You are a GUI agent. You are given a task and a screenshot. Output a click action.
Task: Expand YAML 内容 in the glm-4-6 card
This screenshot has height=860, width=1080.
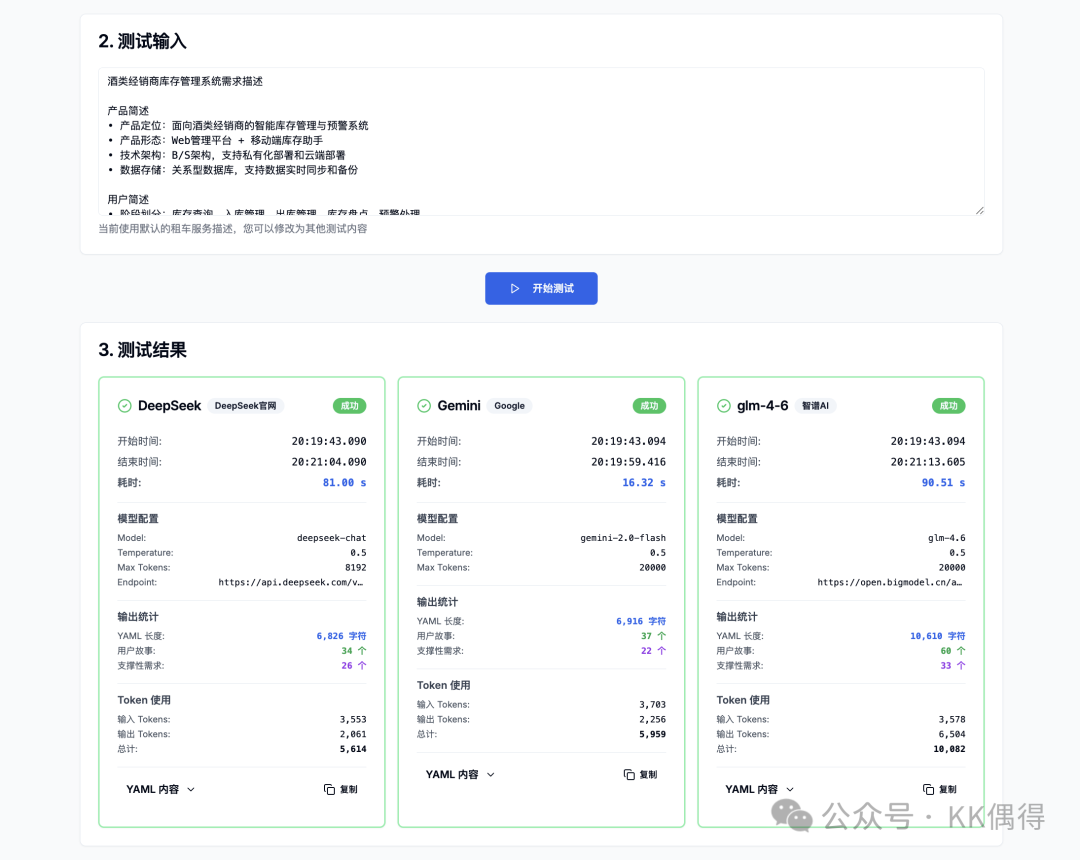760,789
